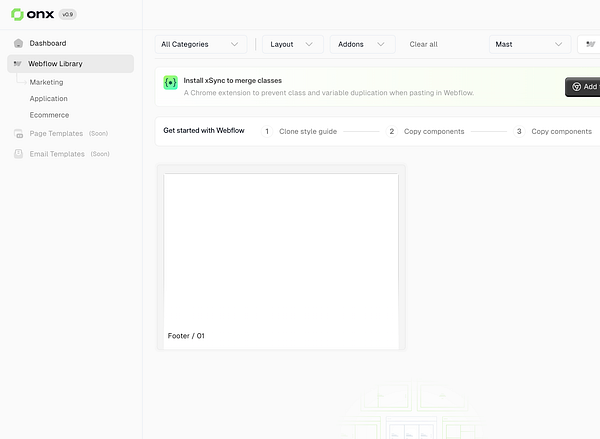Click the Chrome icon on Add button
The width and height of the screenshot is (600, 439).
point(576,87)
